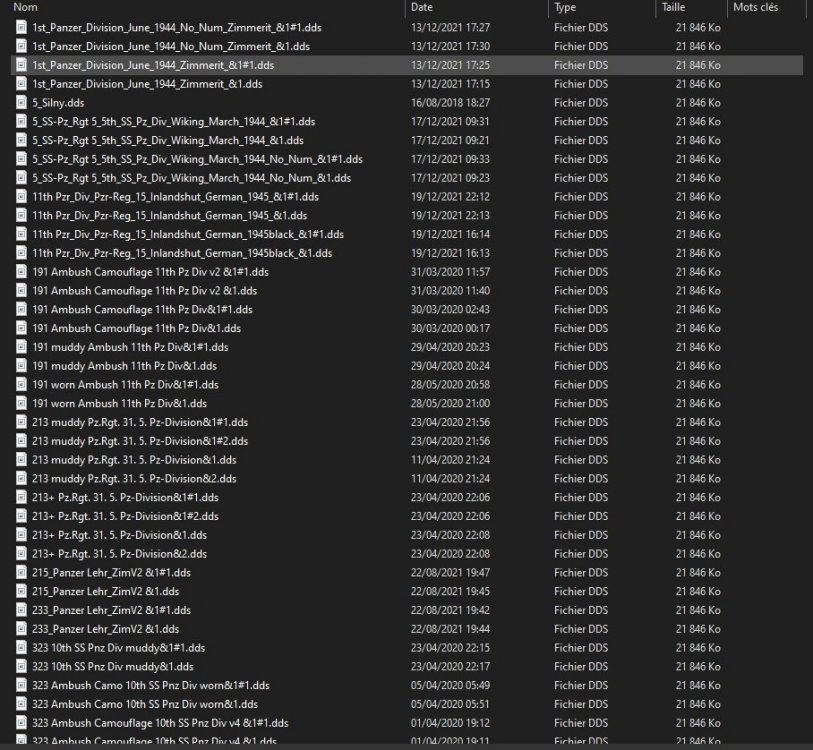The height and width of the screenshot is (750, 813).
Task: Select file 213+ Pz.Rgt. 31. 5. Pz-Division&1.dds
Action: click(x=119, y=535)
